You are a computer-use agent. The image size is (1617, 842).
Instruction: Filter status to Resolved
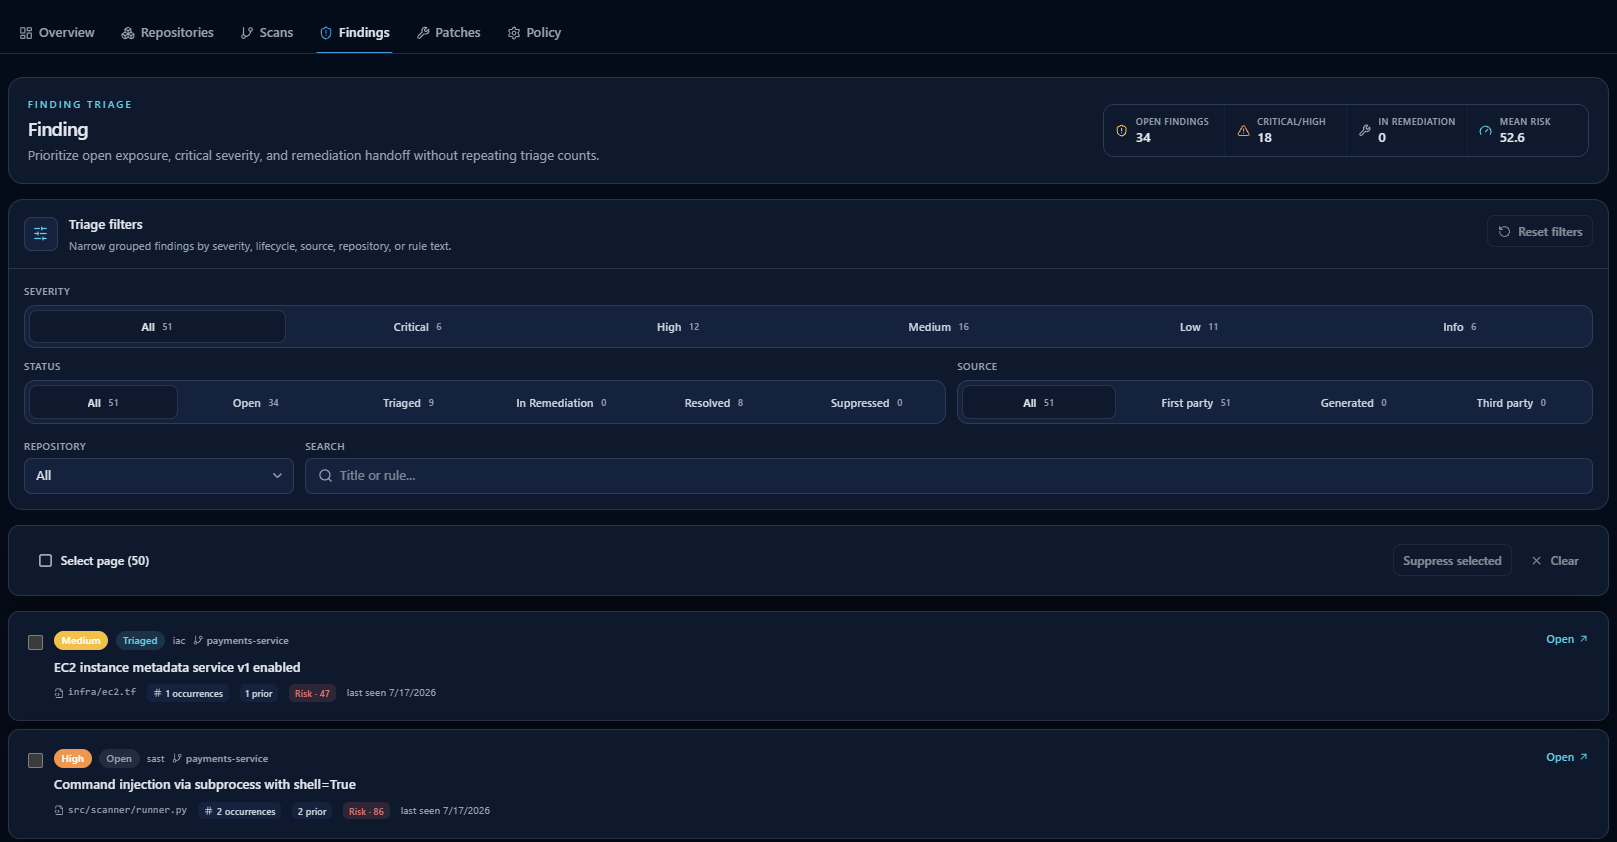pyautogui.click(x=714, y=403)
